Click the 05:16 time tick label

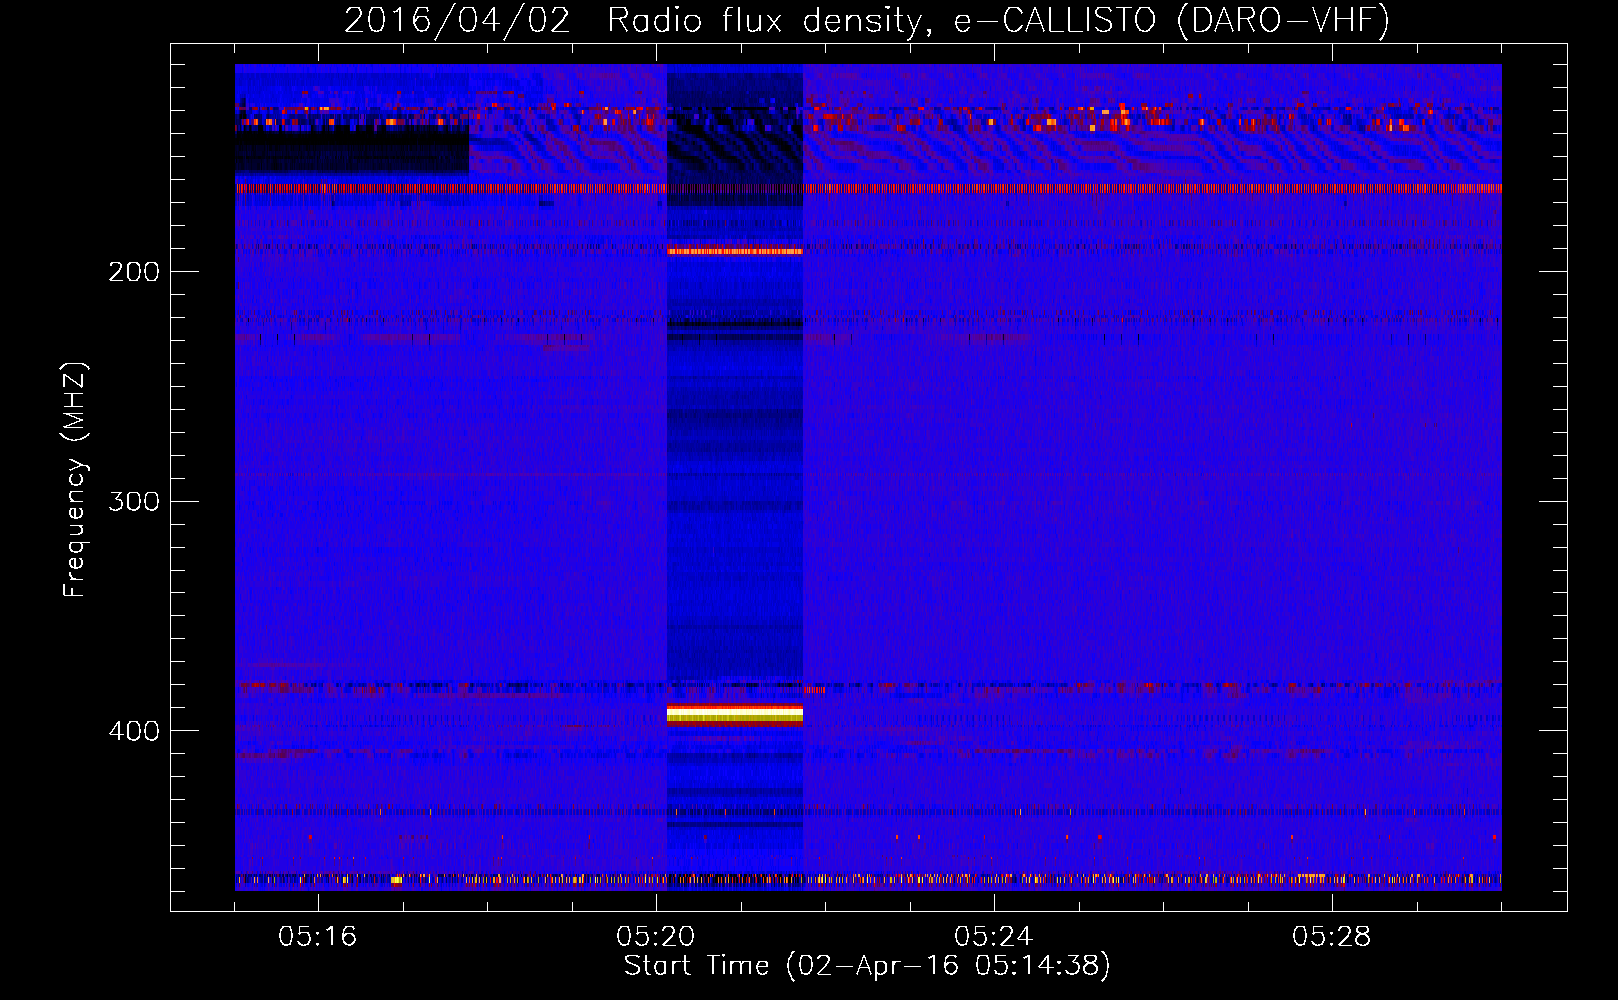(318, 937)
